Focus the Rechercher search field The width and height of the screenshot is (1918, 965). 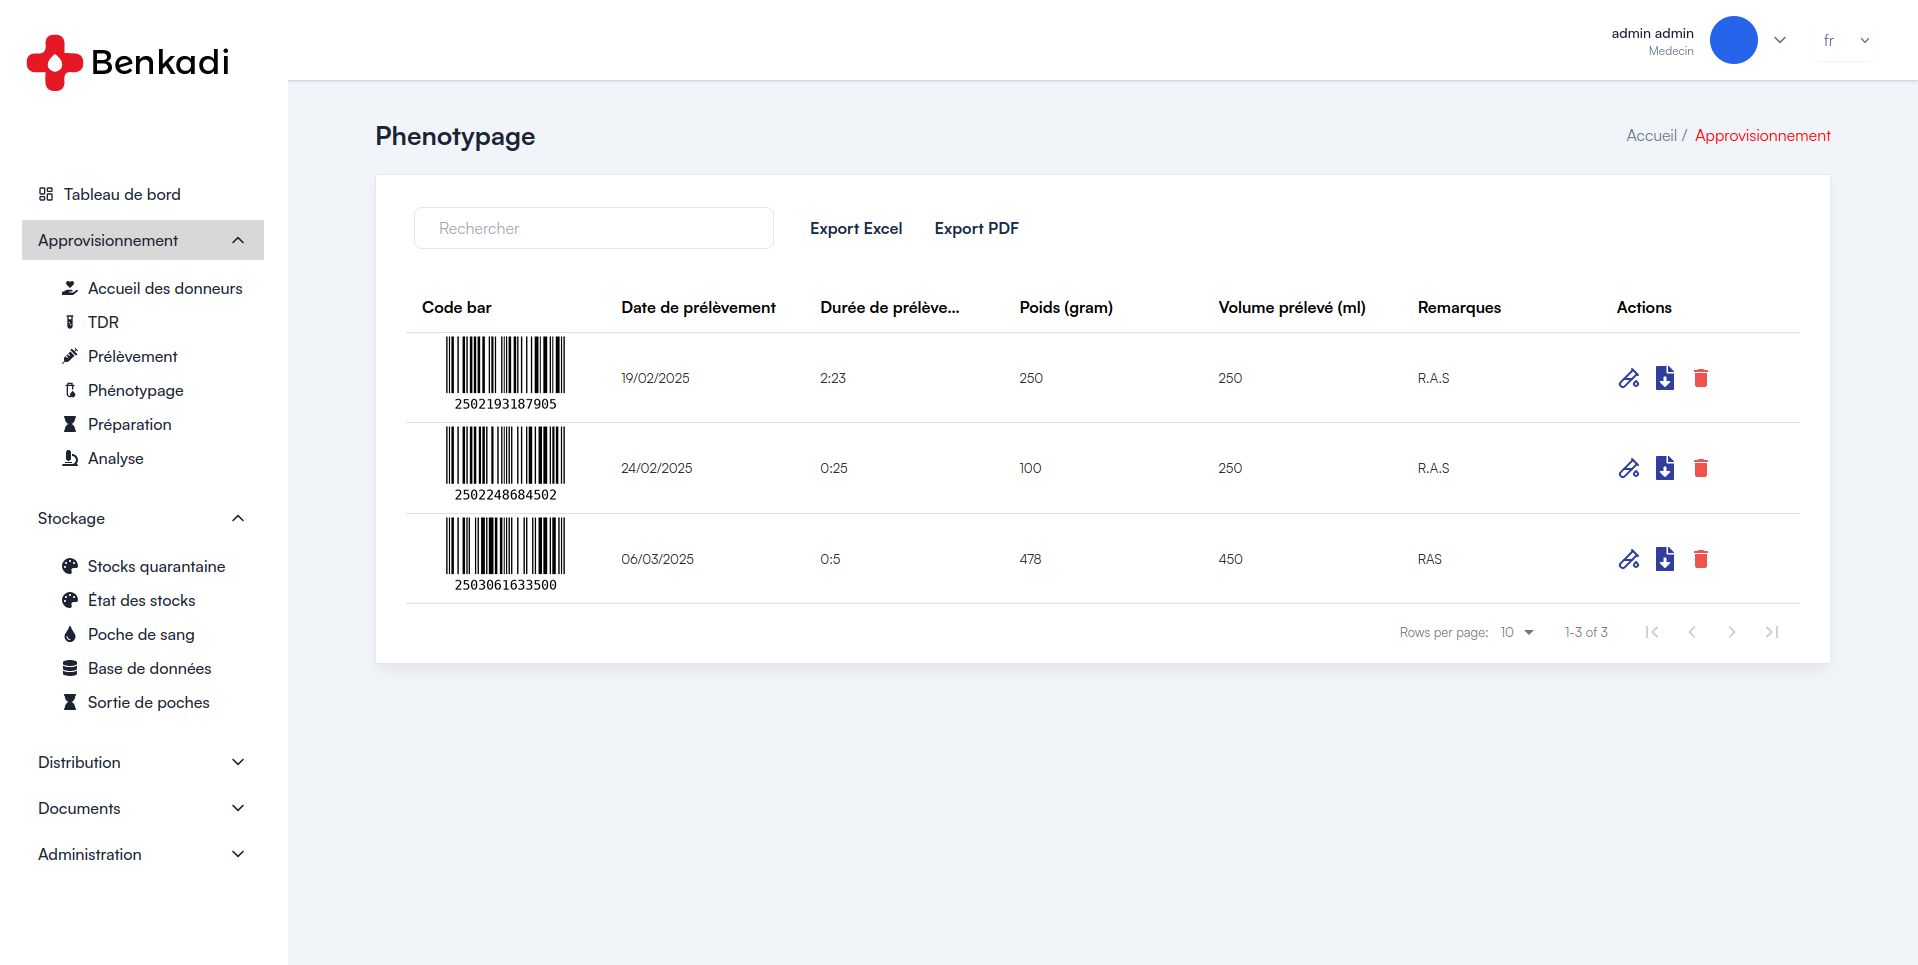[x=593, y=228]
